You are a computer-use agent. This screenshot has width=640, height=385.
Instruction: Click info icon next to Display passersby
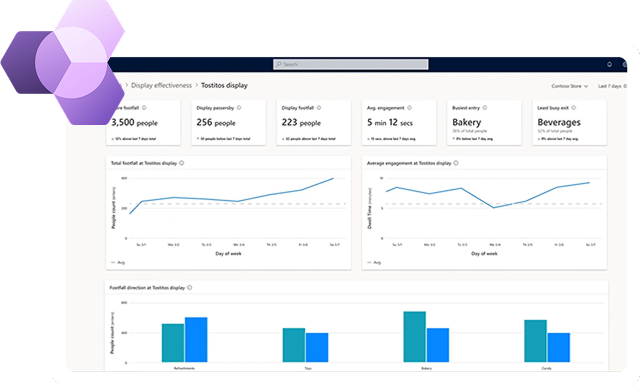point(239,108)
